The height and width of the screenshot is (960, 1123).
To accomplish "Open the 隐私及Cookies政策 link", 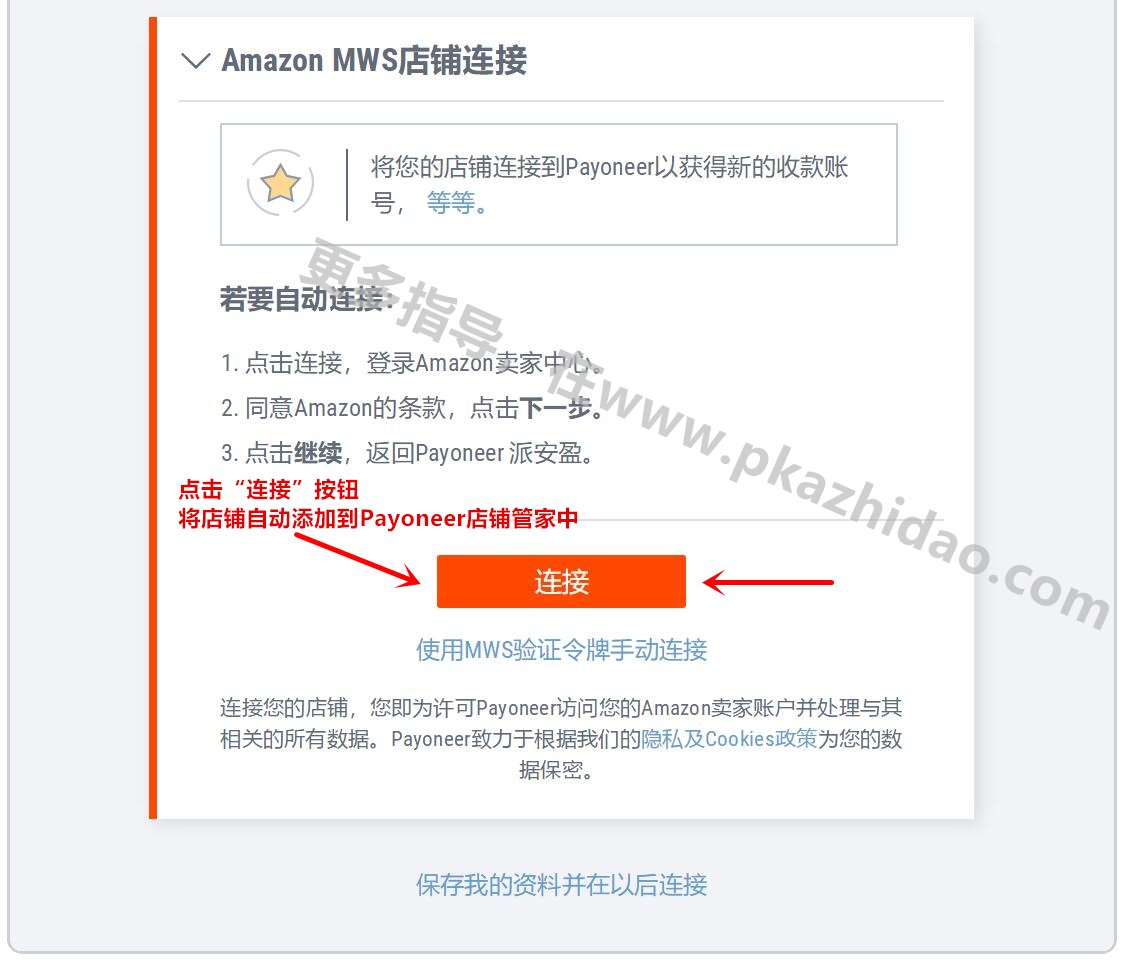I will pos(729,739).
